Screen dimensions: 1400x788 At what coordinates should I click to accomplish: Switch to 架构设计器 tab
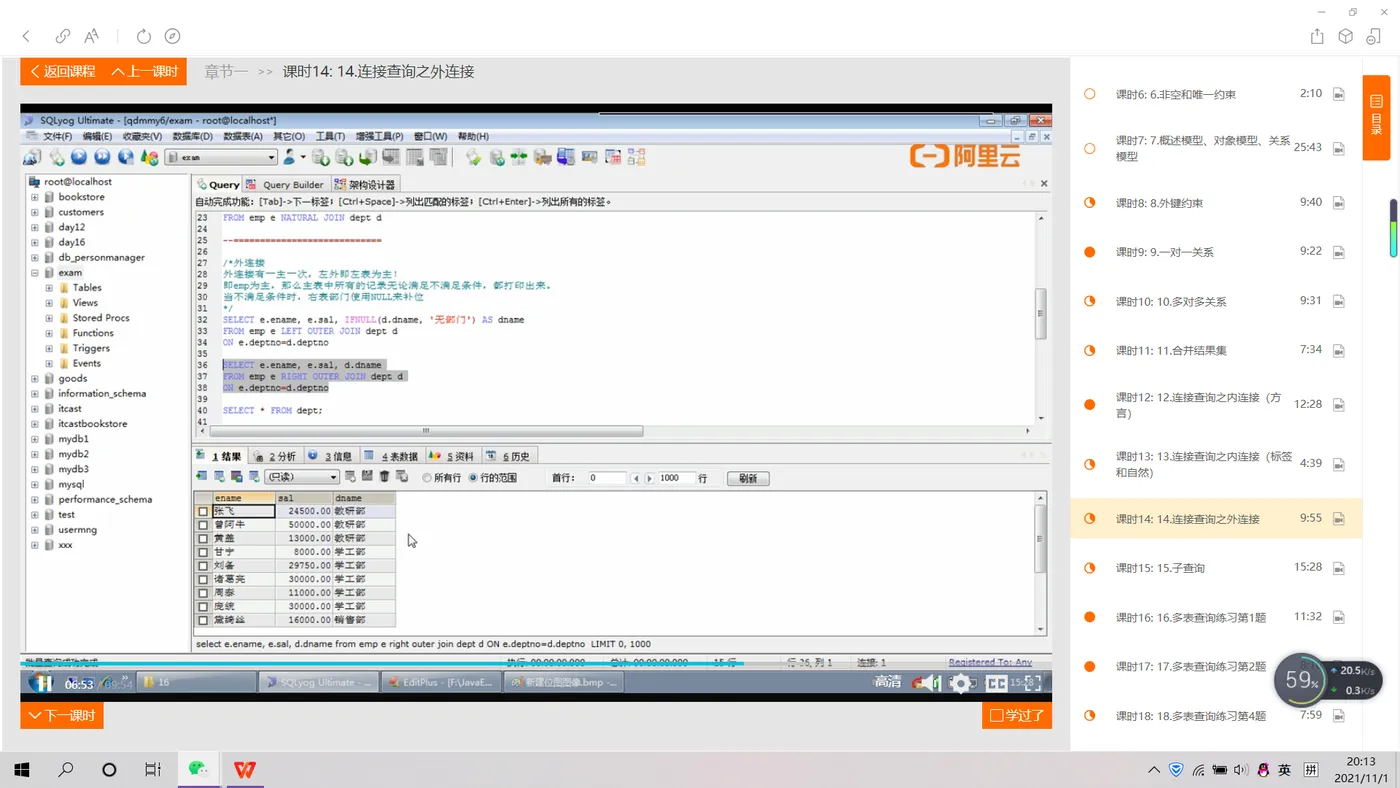coord(365,184)
